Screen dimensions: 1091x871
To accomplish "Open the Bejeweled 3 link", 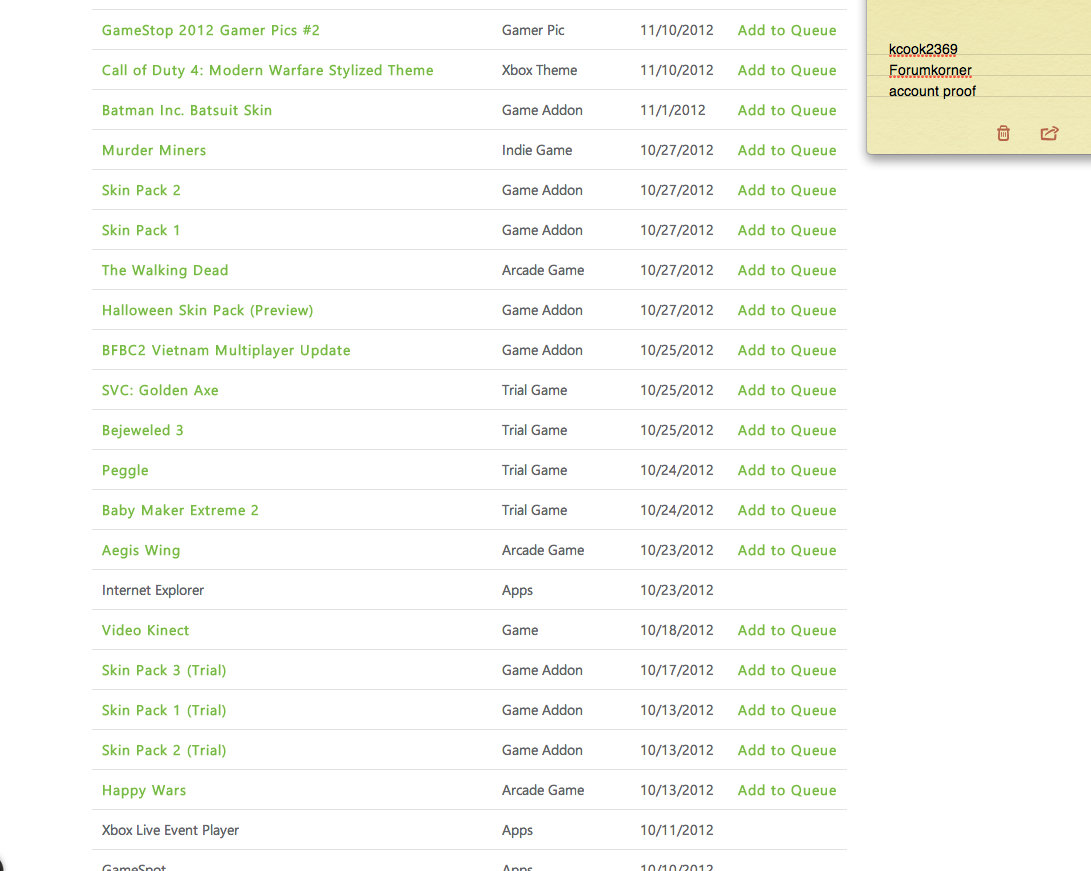I will 143,430.
